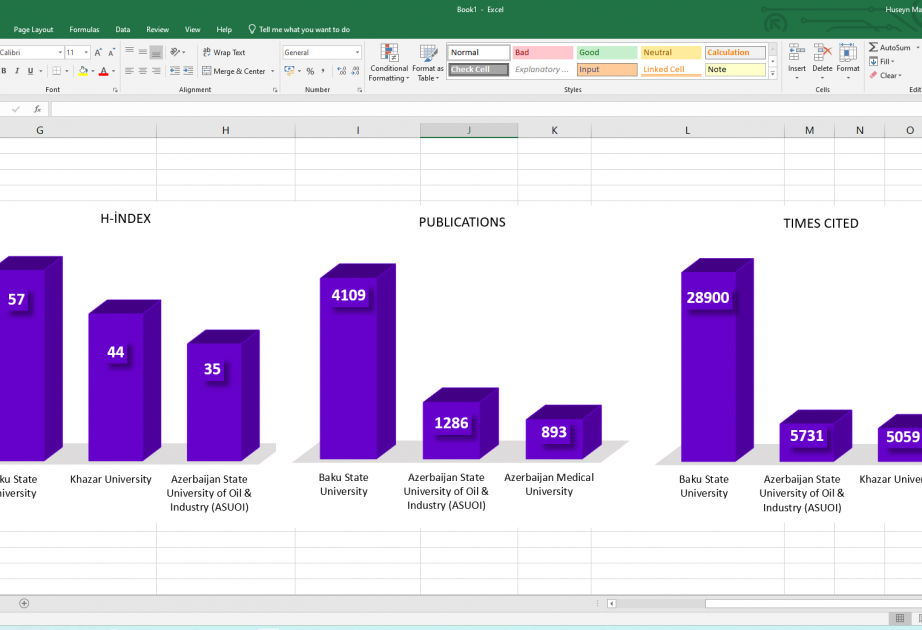Apply the Linked Cell style
The height and width of the screenshot is (630, 922).
coord(671,69)
